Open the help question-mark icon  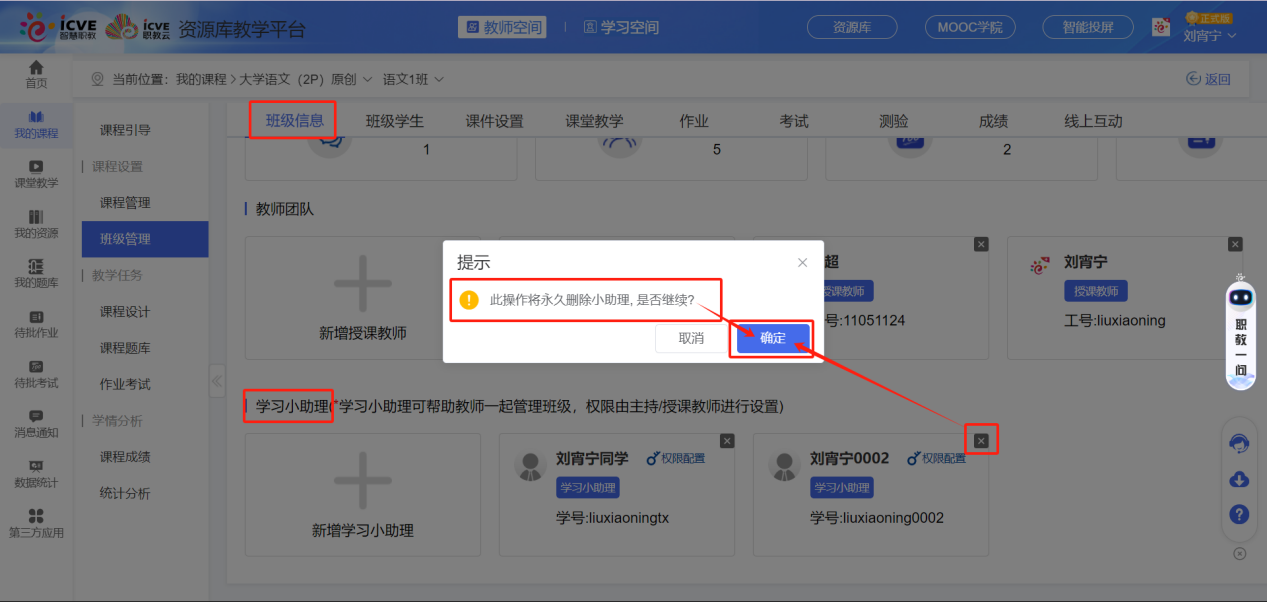(1239, 514)
